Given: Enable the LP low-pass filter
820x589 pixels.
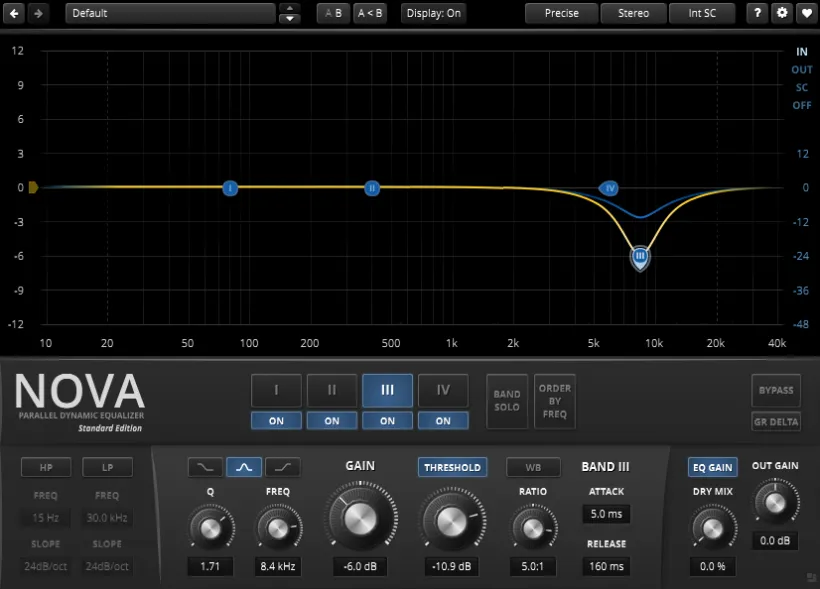Looking at the screenshot, I should [x=107, y=467].
